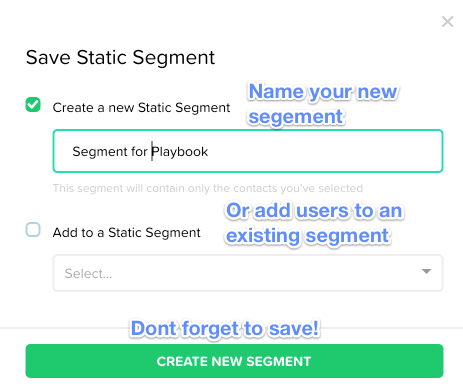Click the CREATE NEW SEGMENT button
The image size is (463, 389).
(x=234, y=361)
